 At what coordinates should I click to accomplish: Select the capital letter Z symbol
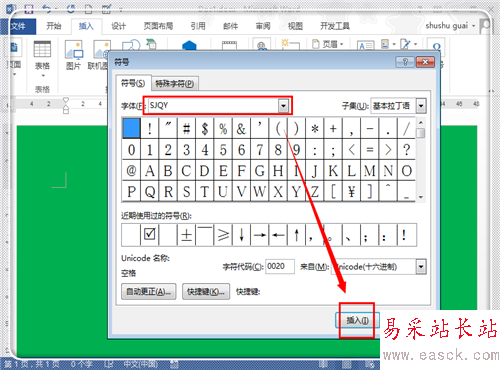pos(315,191)
